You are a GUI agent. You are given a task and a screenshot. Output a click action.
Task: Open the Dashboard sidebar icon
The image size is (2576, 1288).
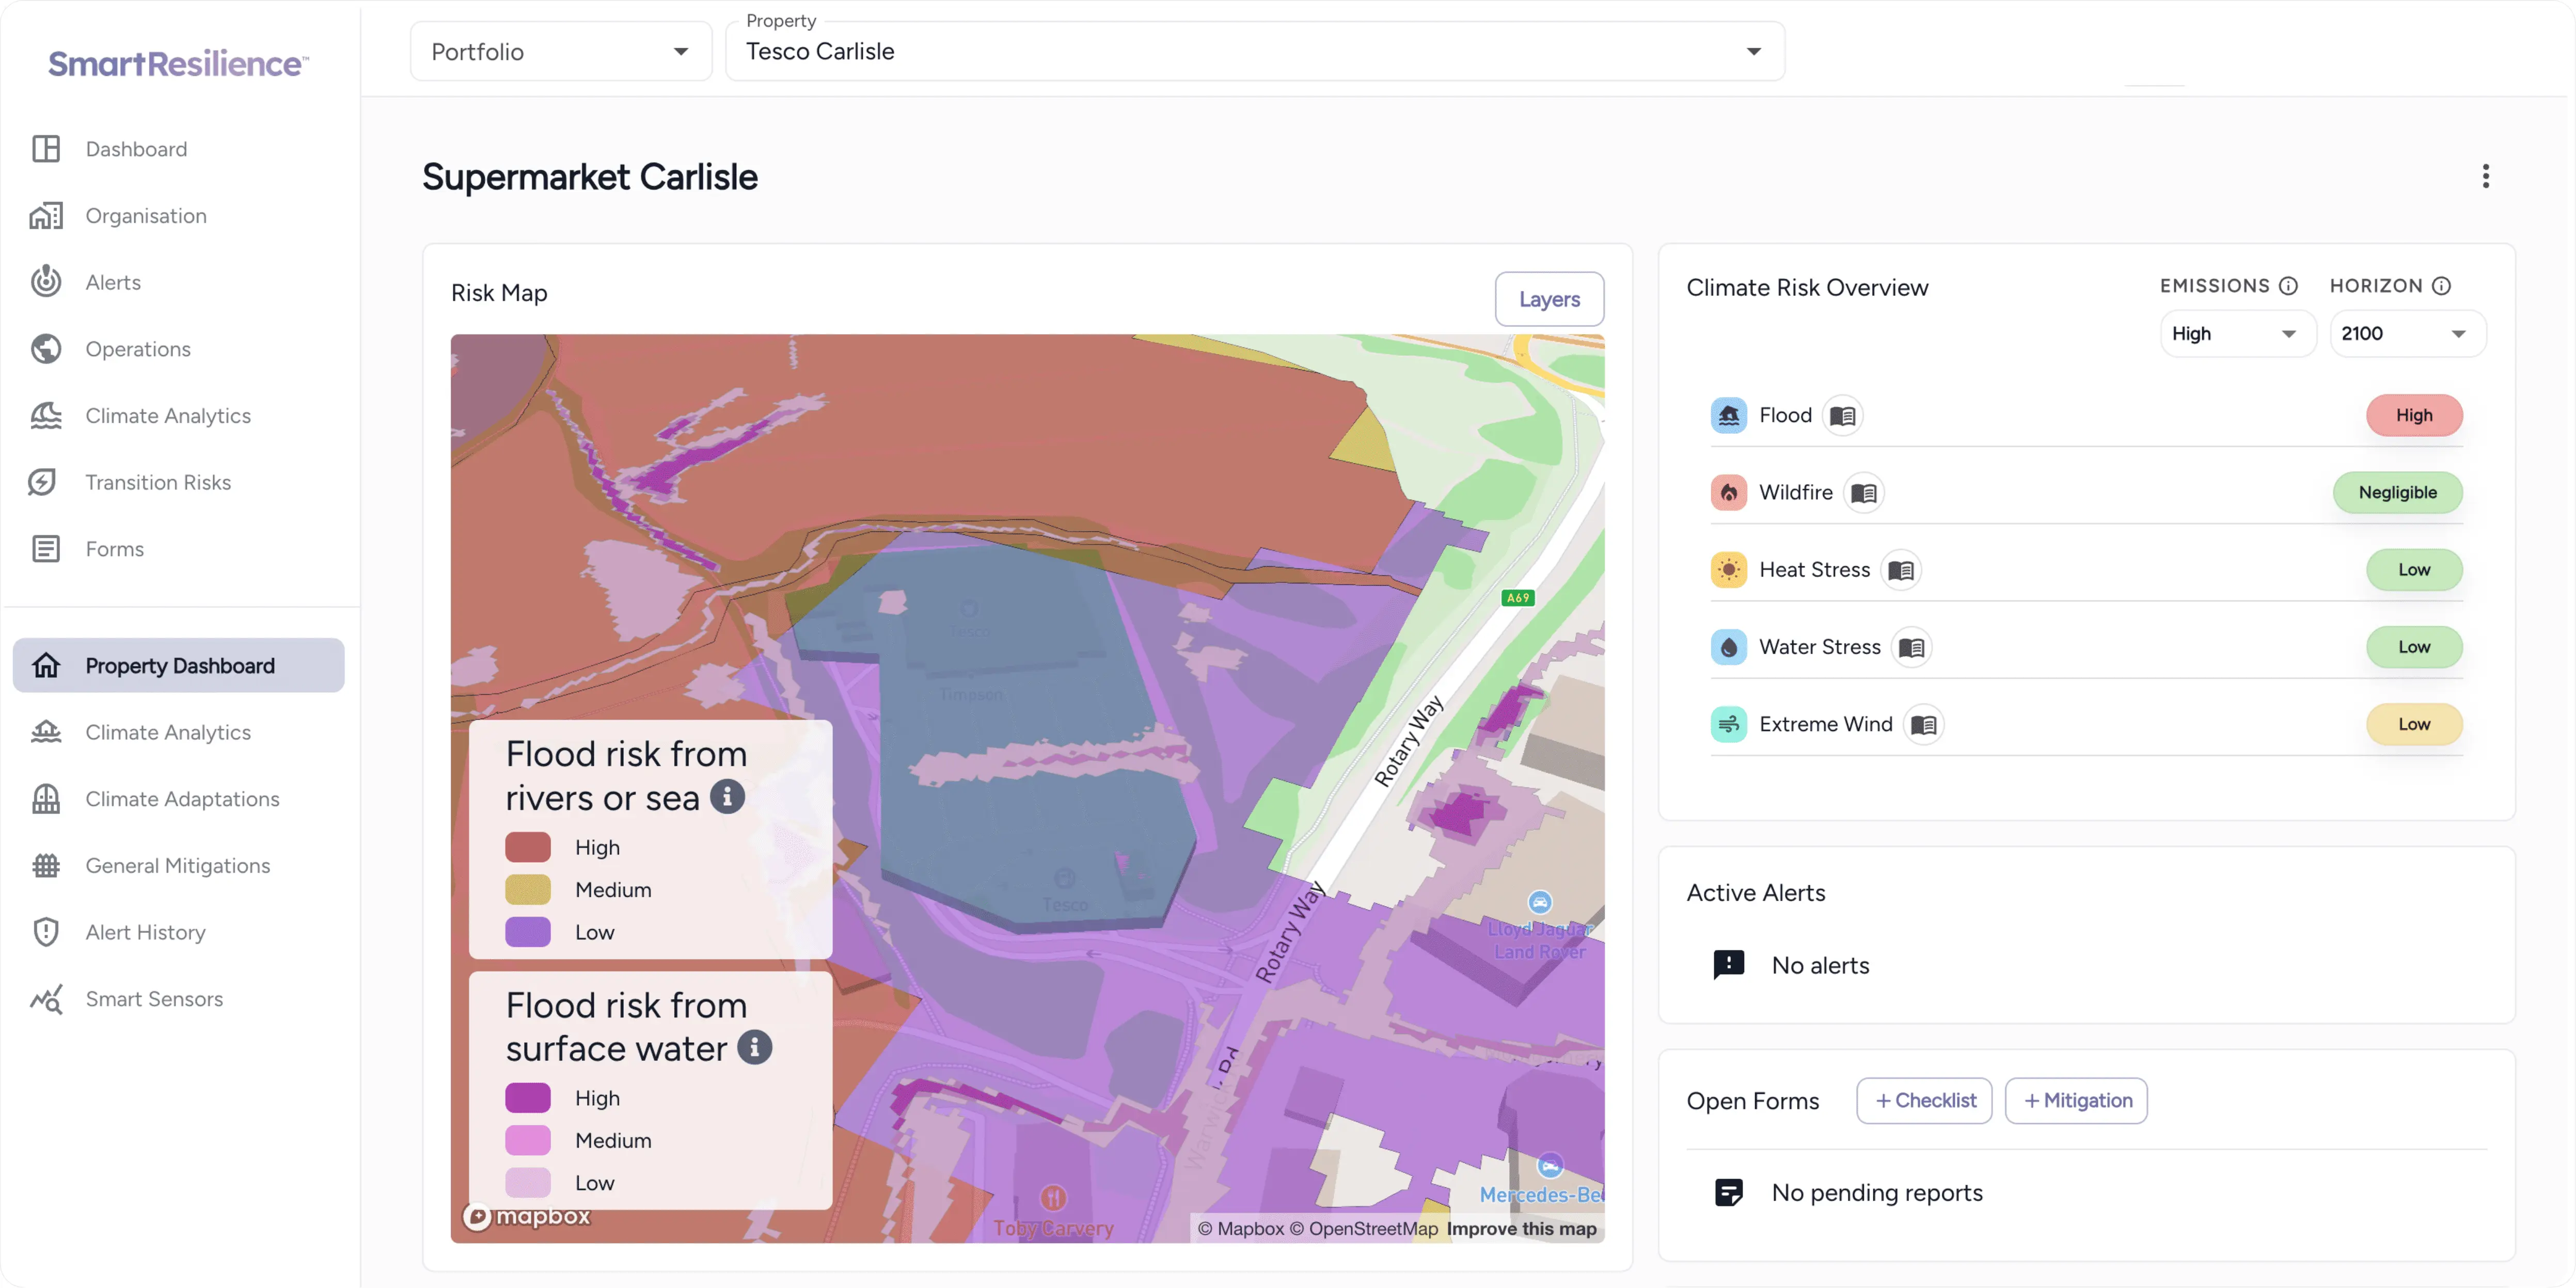click(x=46, y=149)
